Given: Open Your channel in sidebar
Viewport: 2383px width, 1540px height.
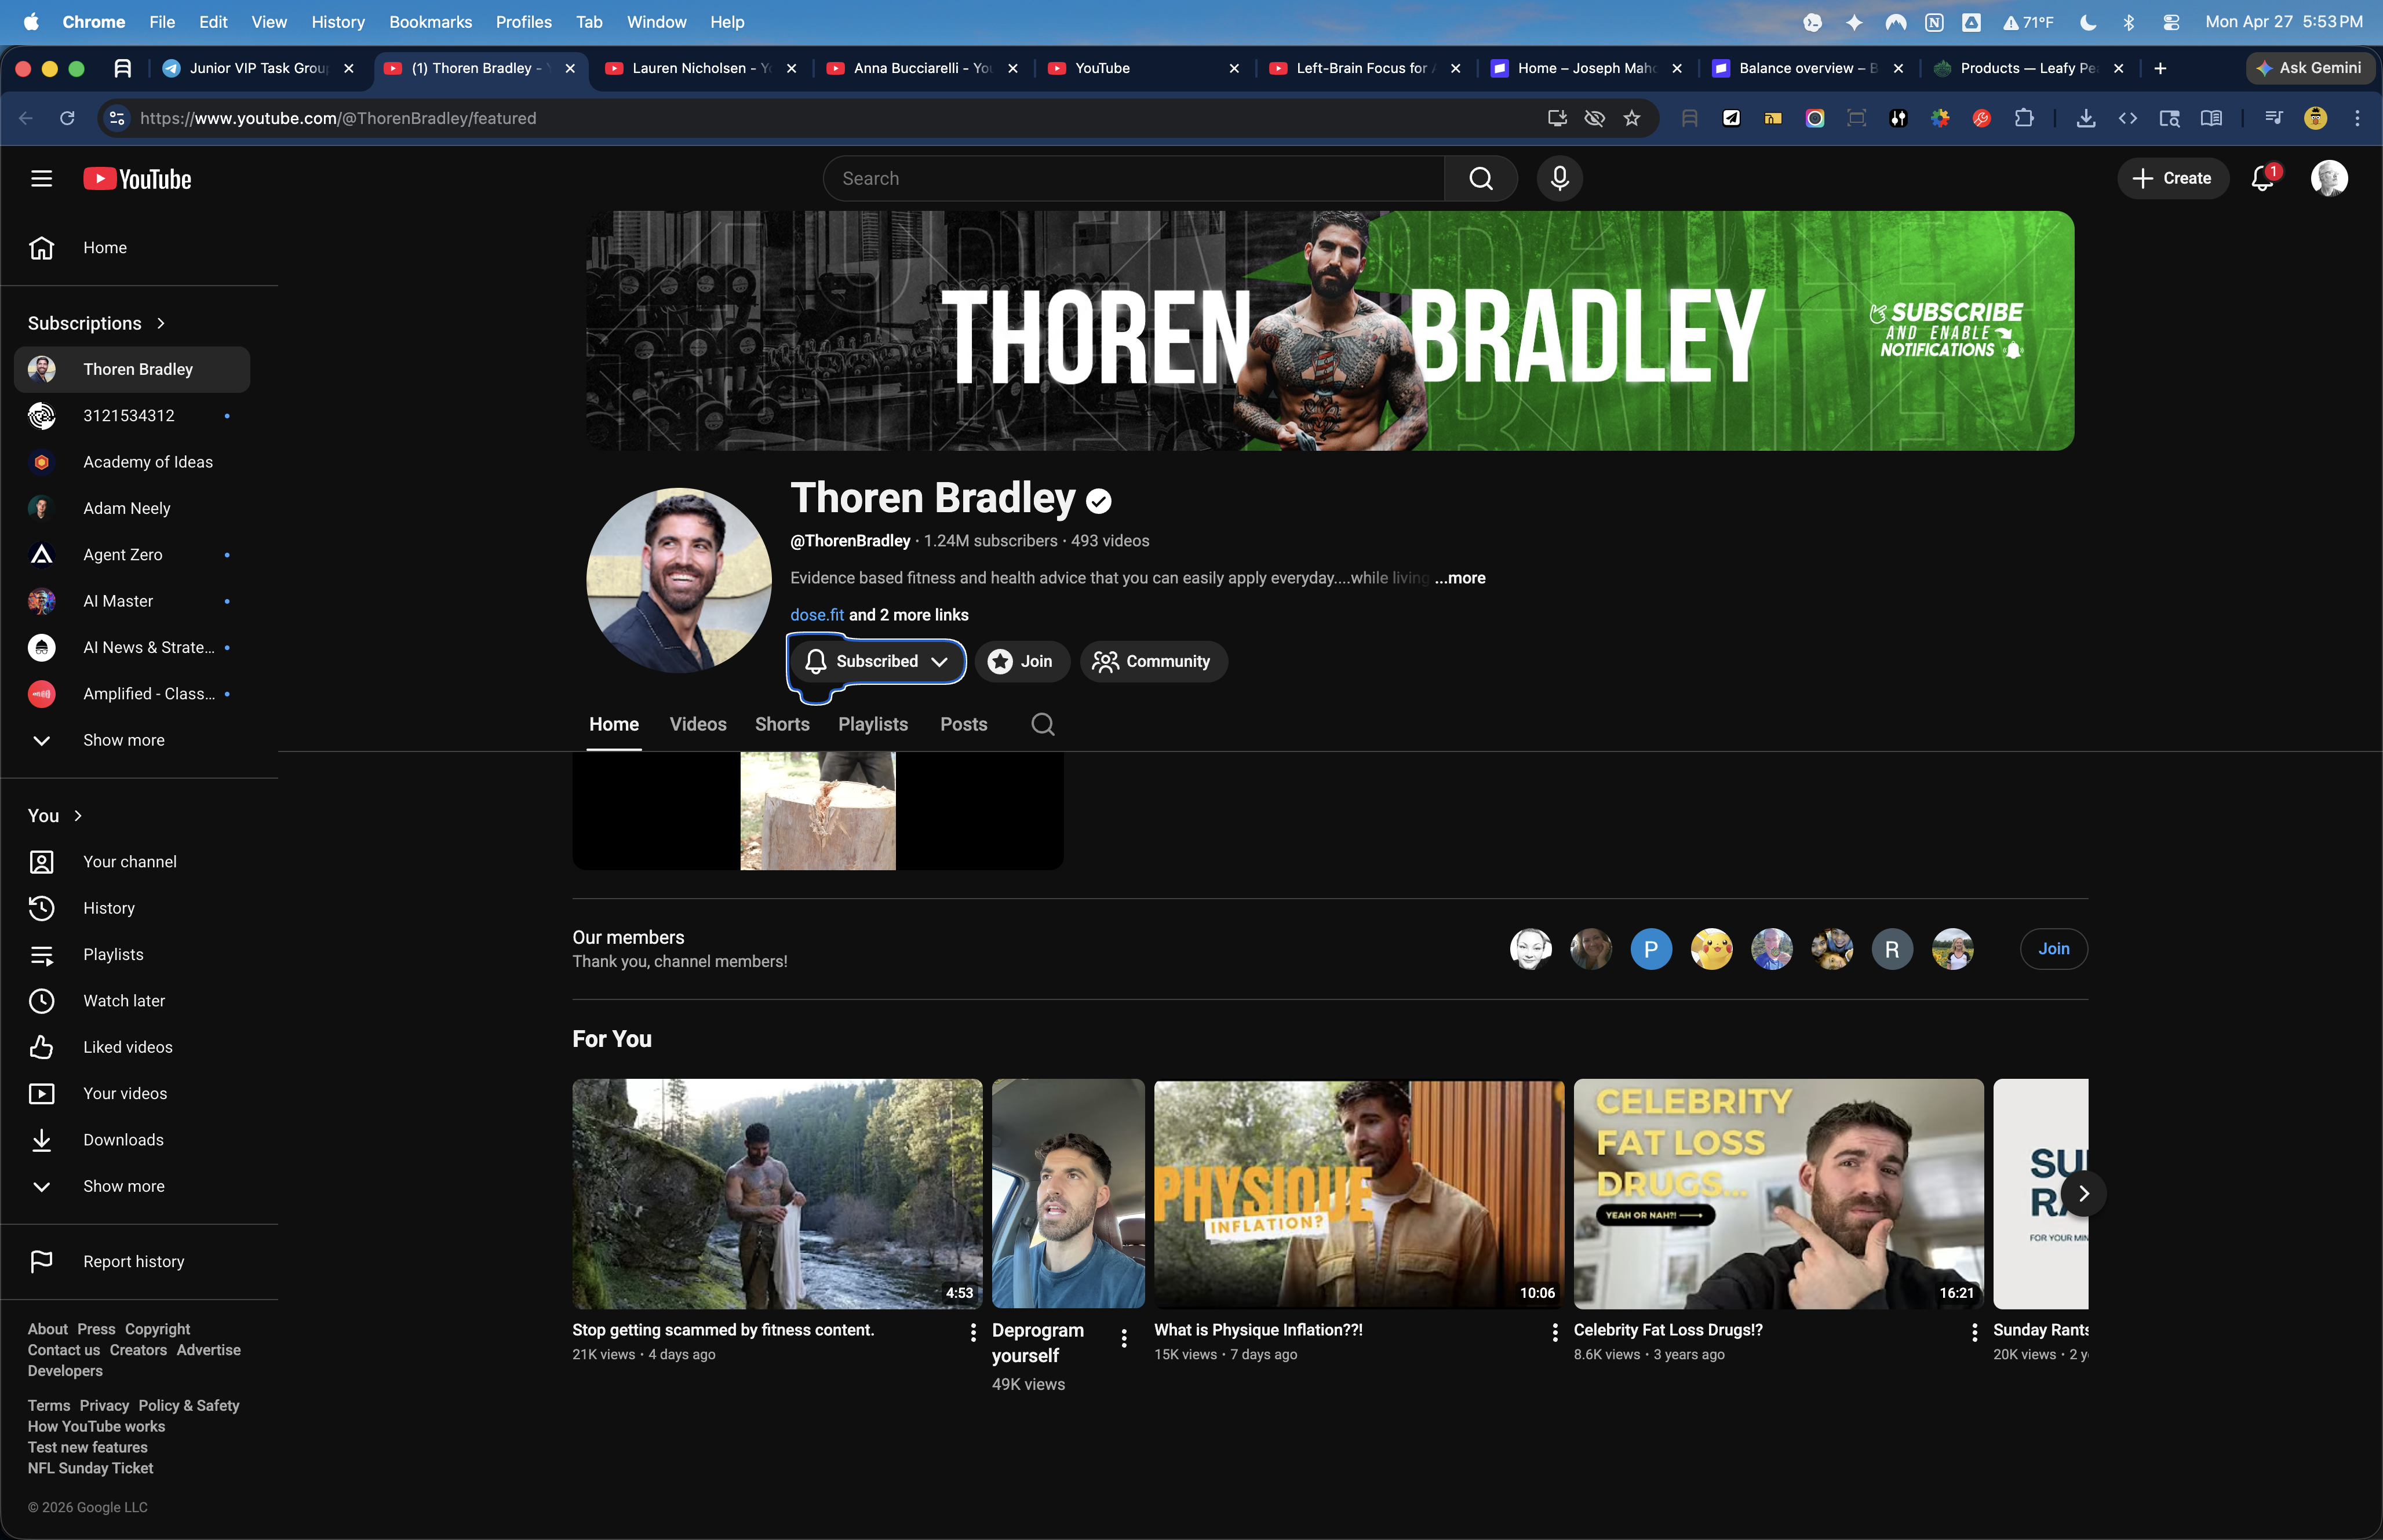Looking at the screenshot, I should 132,862.
